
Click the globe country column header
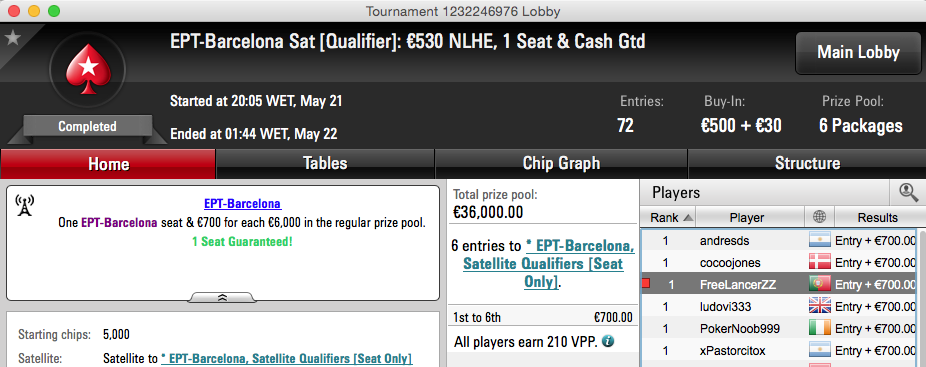click(x=819, y=217)
